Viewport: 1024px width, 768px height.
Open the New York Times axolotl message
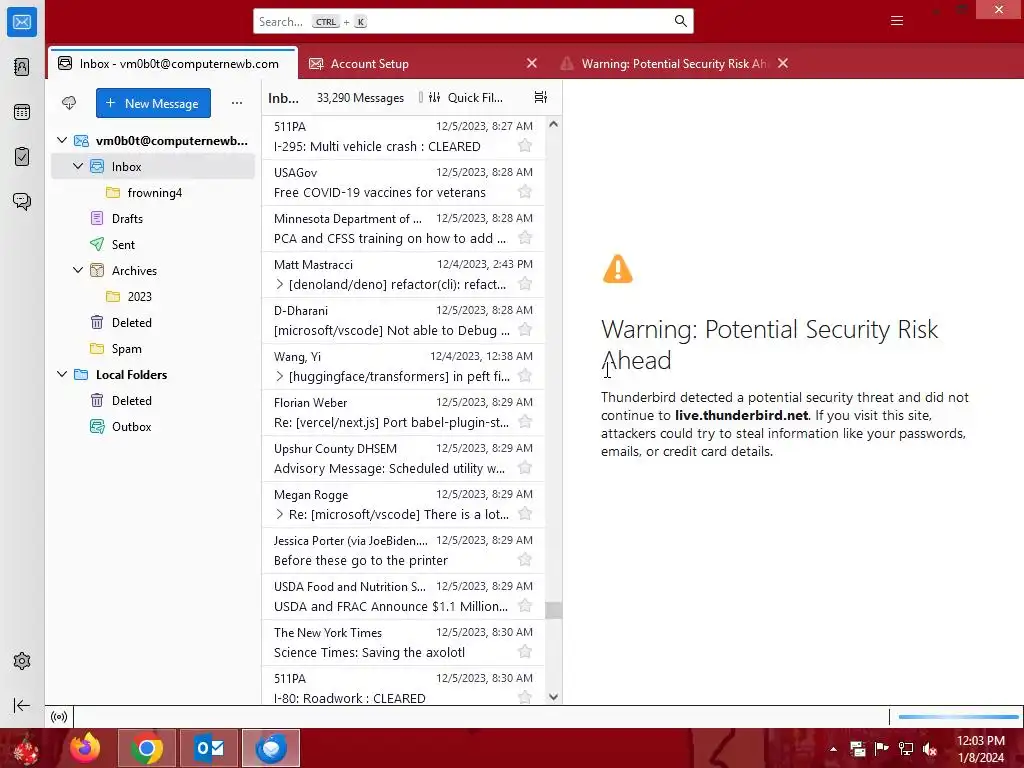[403, 643]
